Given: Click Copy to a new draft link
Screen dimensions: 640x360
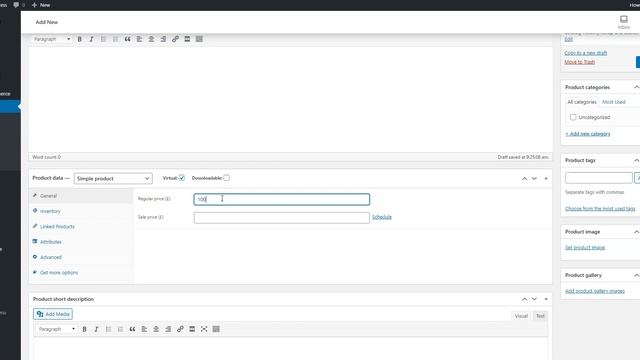Looking at the screenshot, I should pyautogui.click(x=585, y=53).
